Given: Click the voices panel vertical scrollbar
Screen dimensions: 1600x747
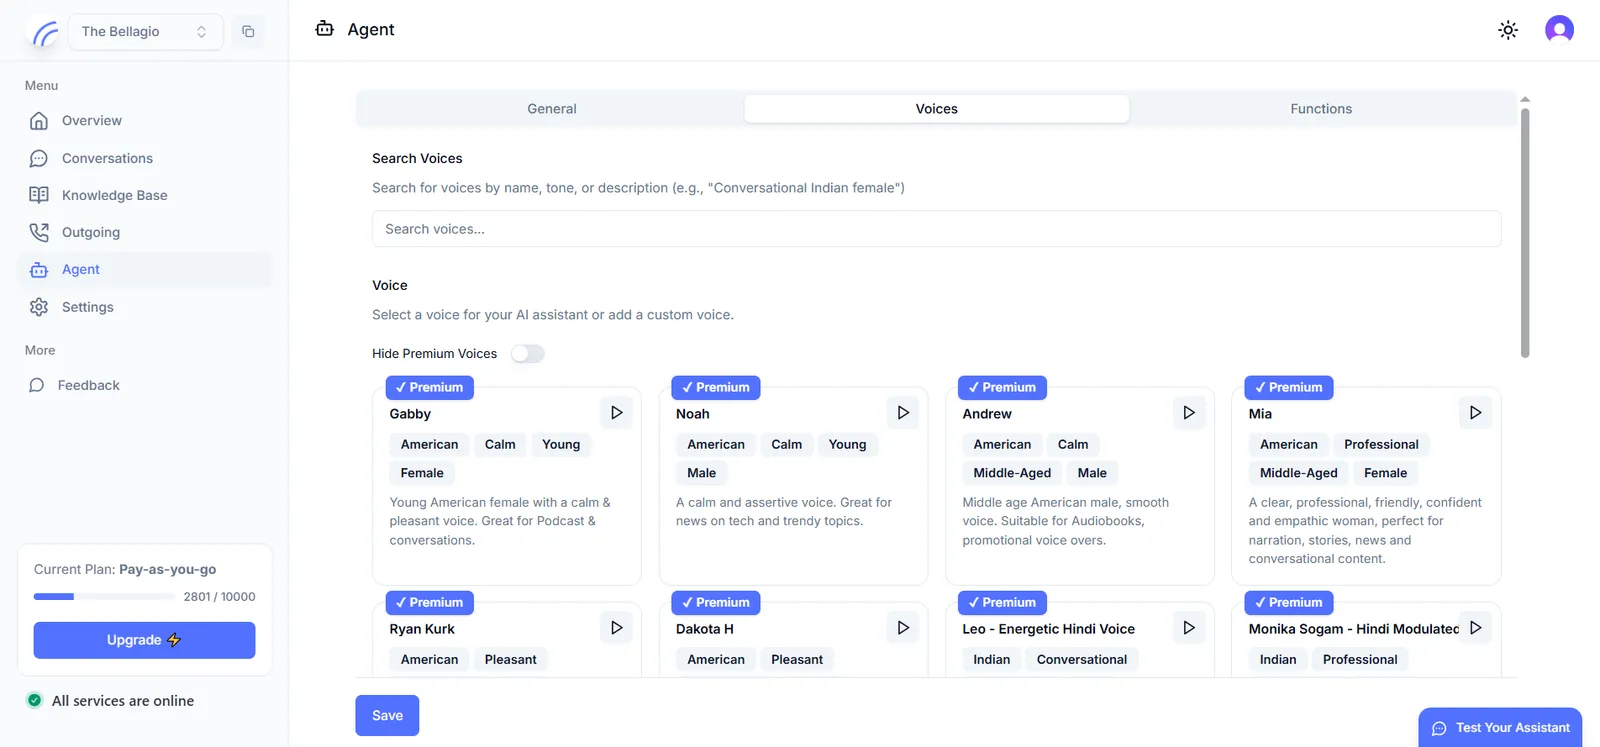Looking at the screenshot, I should coord(1525,232).
